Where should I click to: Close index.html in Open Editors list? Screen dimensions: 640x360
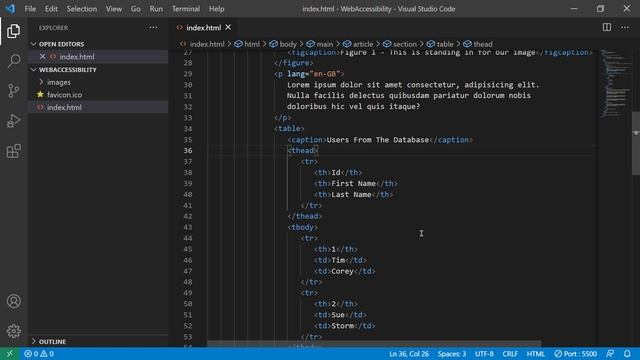[x=42, y=56]
